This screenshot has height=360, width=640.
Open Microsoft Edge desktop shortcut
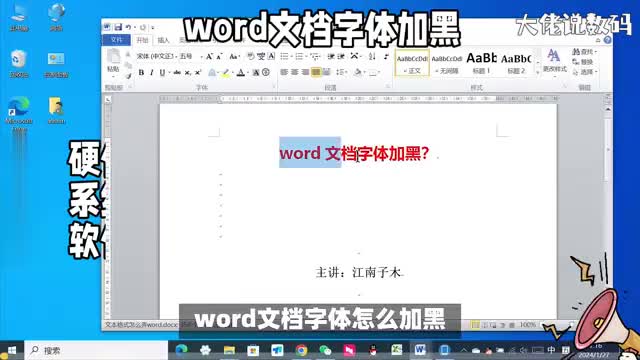(19, 113)
